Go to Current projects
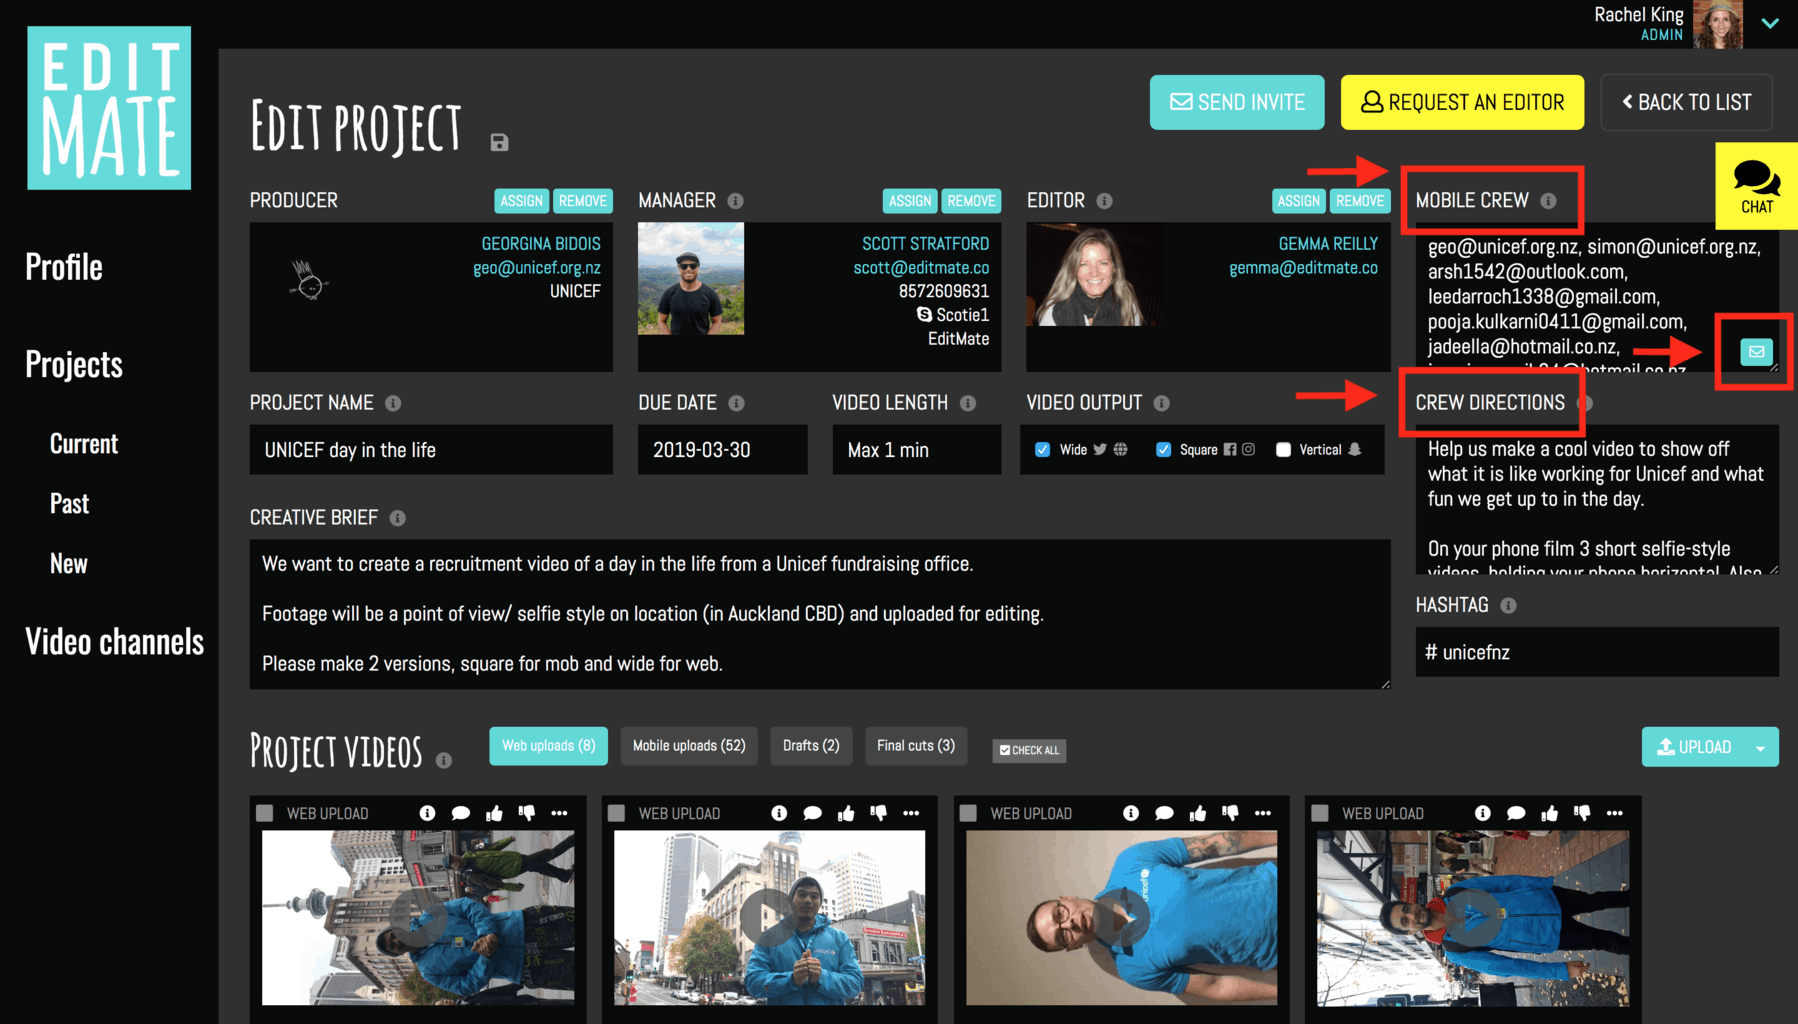This screenshot has height=1024, width=1798. [x=84, y=444]
